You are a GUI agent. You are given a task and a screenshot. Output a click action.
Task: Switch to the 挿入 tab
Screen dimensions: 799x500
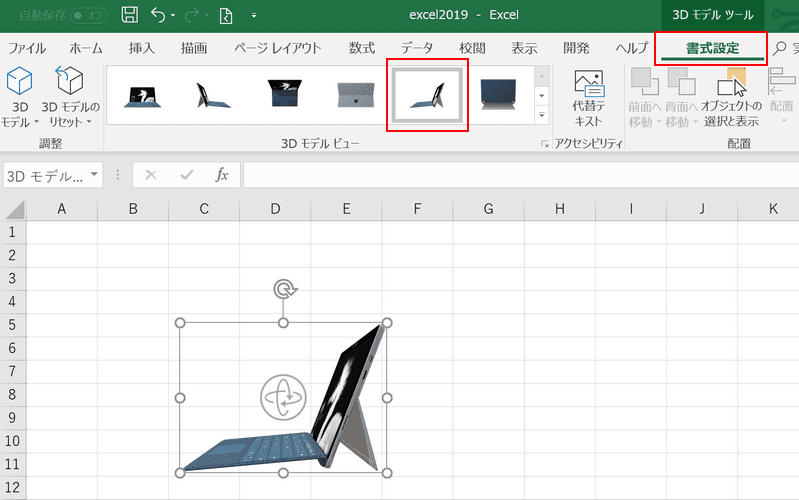141,48
